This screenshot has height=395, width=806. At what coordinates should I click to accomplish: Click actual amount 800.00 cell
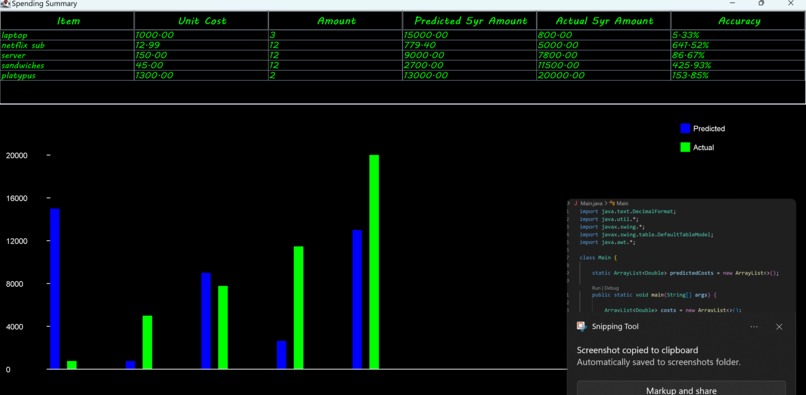[x=604, y=35]
